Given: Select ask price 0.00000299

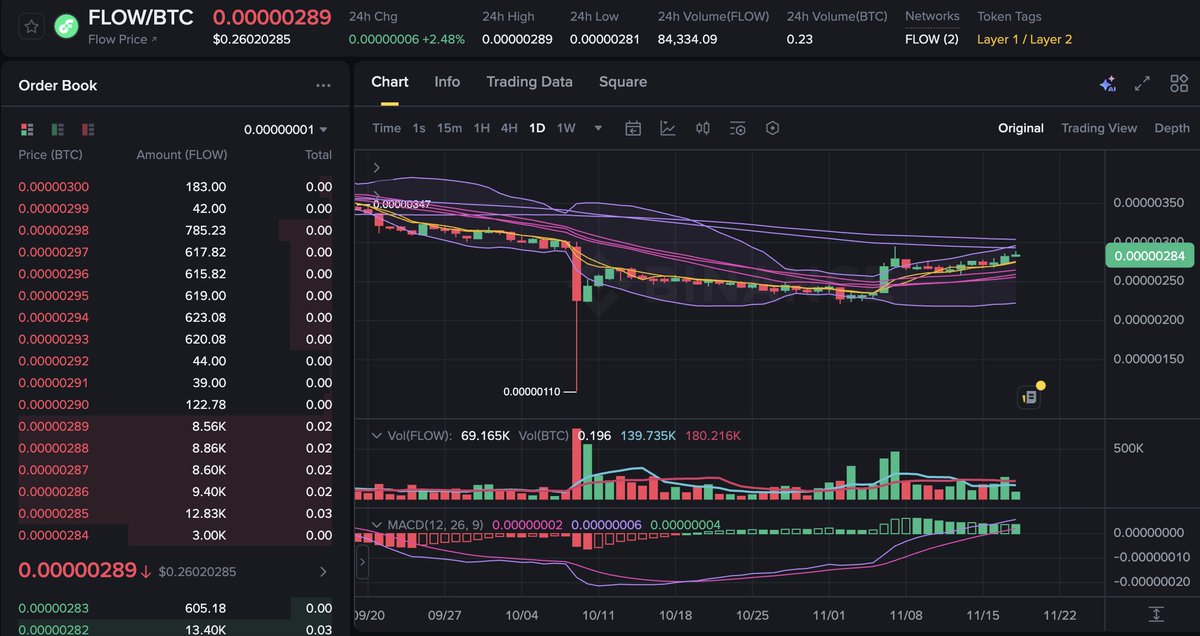Looking at the screenshot, I should click(x=53, y=209).
